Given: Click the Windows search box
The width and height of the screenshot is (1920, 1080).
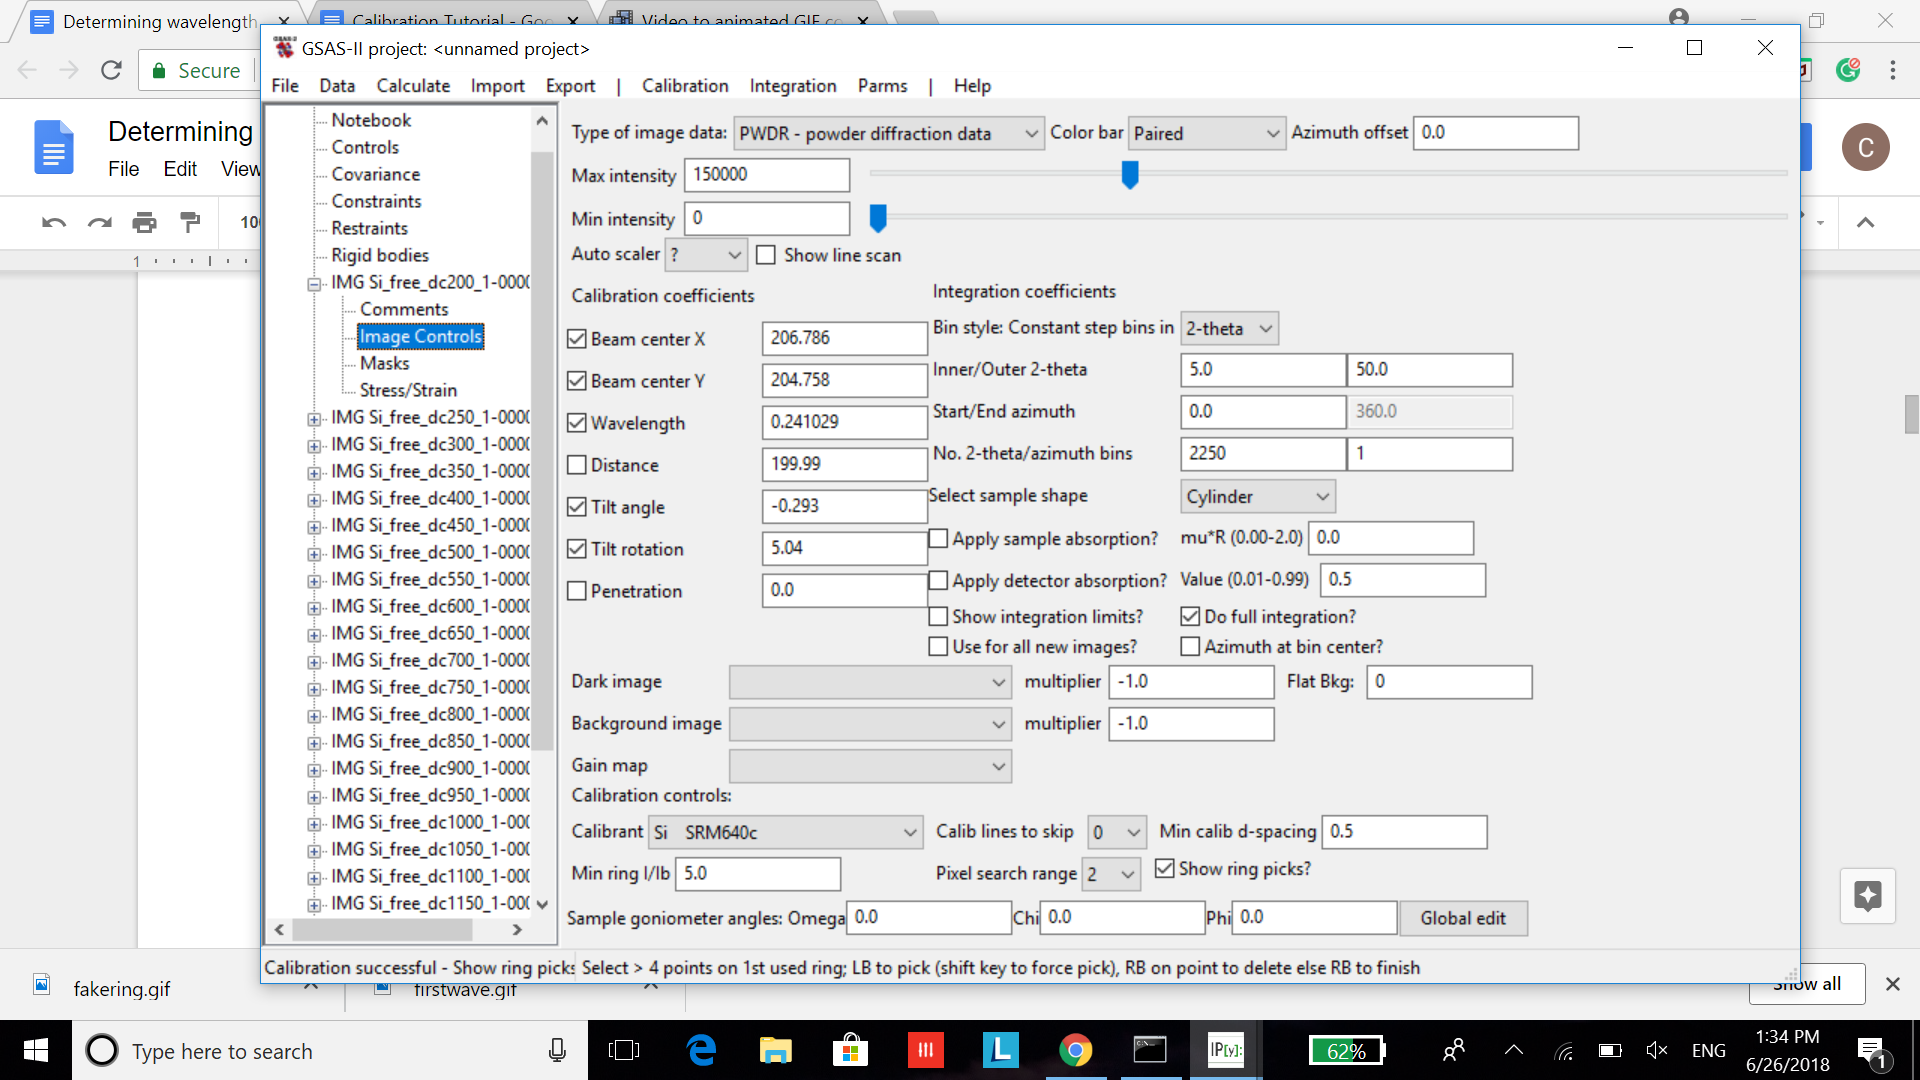Looking at the screenshot, I should tap(330, 1051).
